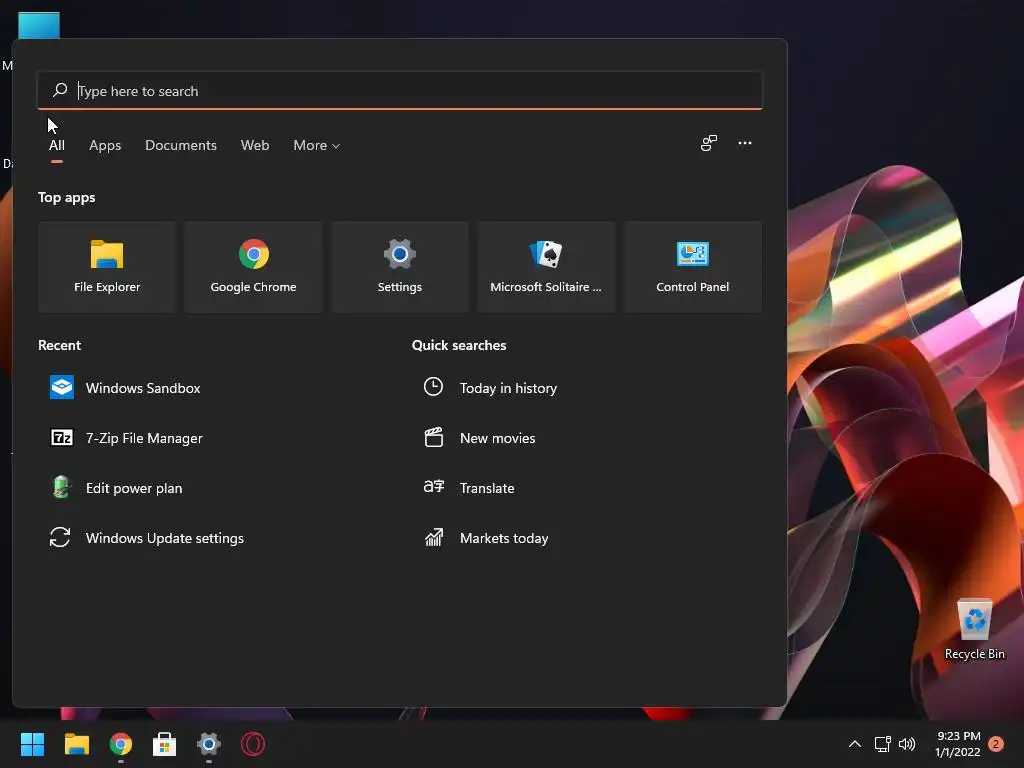Open the three-dot options menu
The image size is (1024, 768).
click(x=744, y=143)
